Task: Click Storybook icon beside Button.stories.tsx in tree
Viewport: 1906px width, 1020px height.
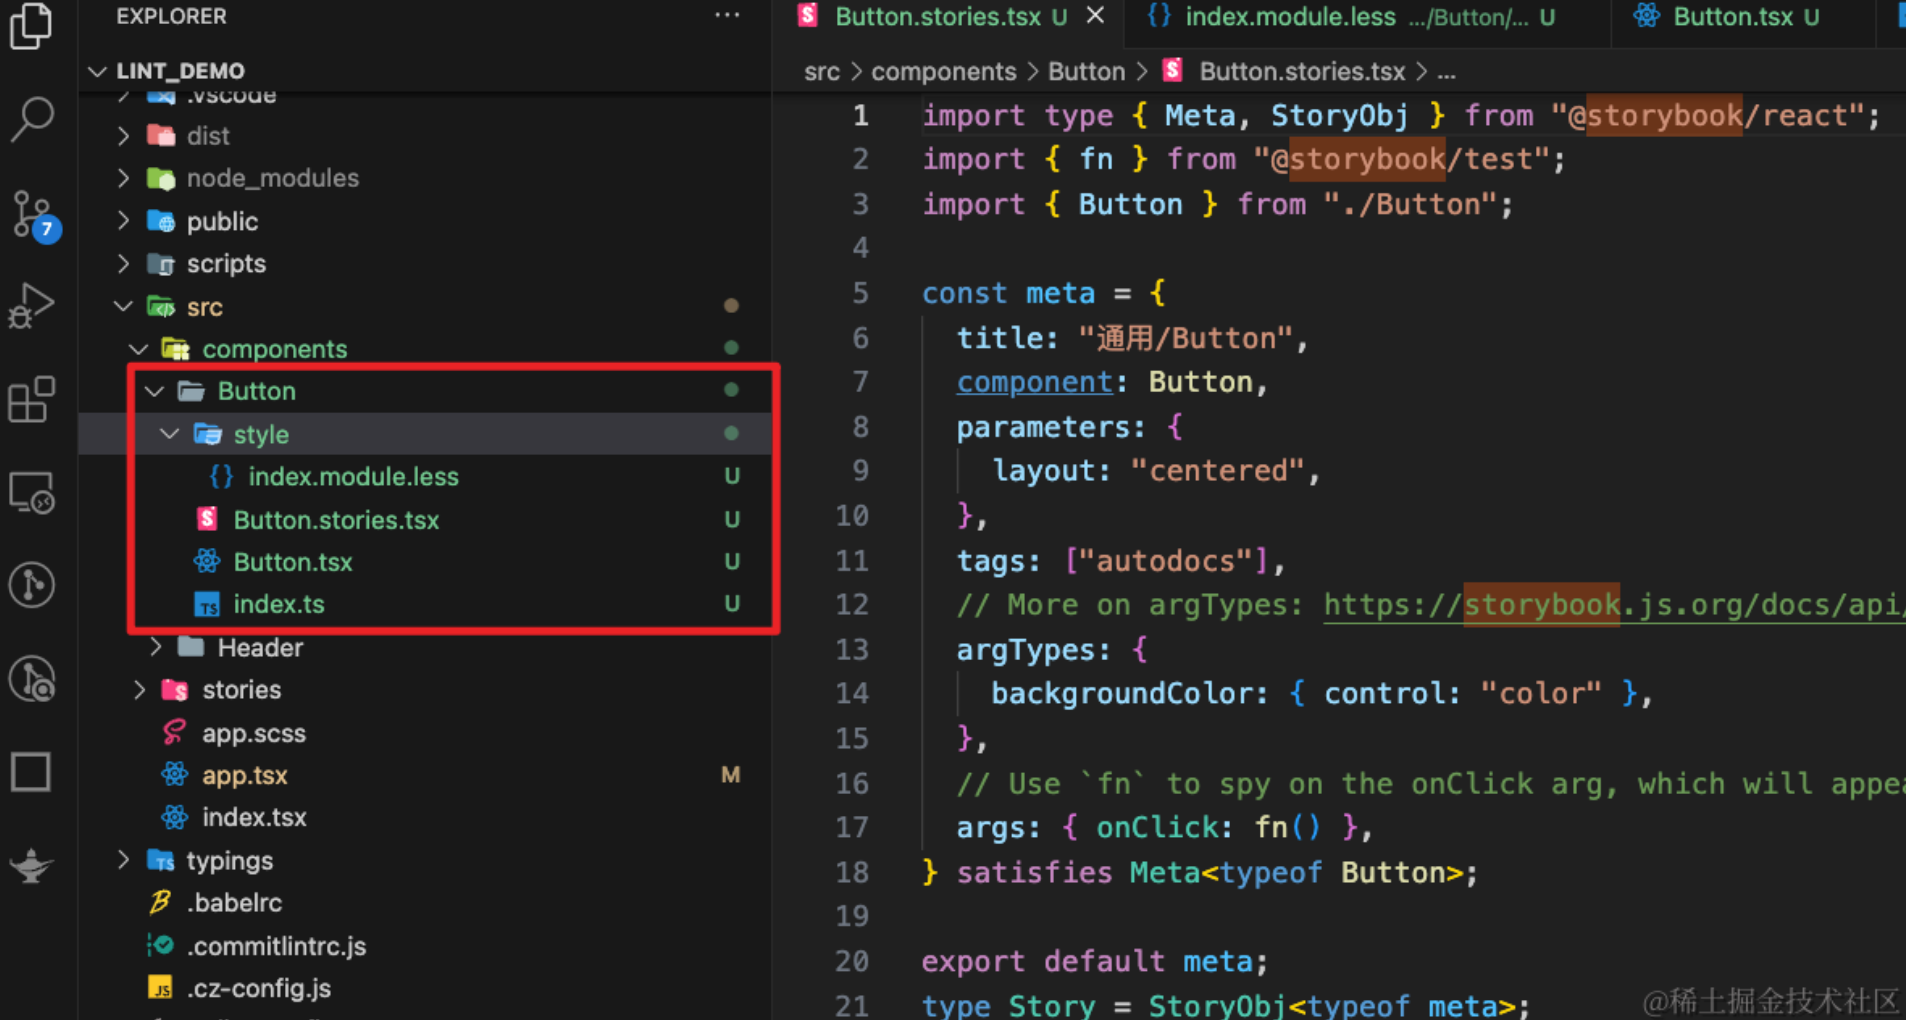Action: 206,519
